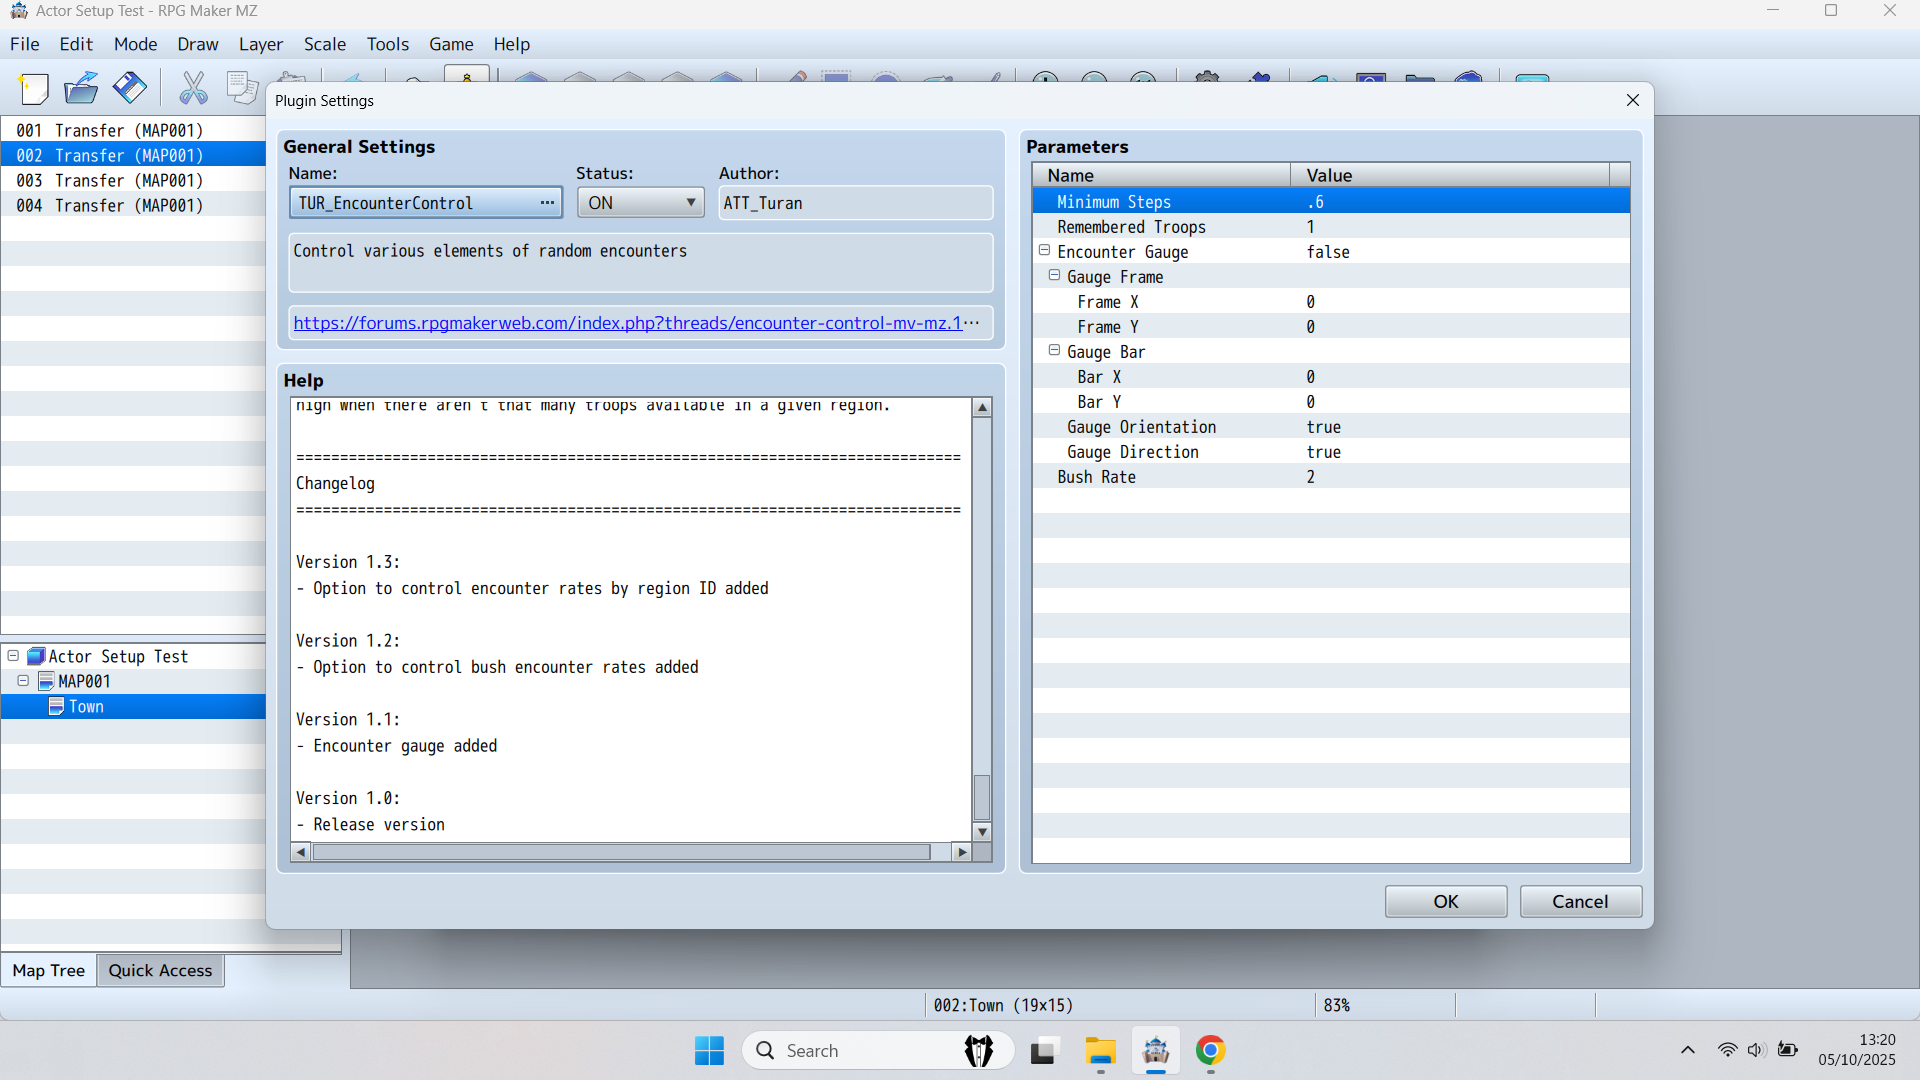Click the Help scrollbar down arrow
1920x1080 pixels.
(x=982, y=832)
